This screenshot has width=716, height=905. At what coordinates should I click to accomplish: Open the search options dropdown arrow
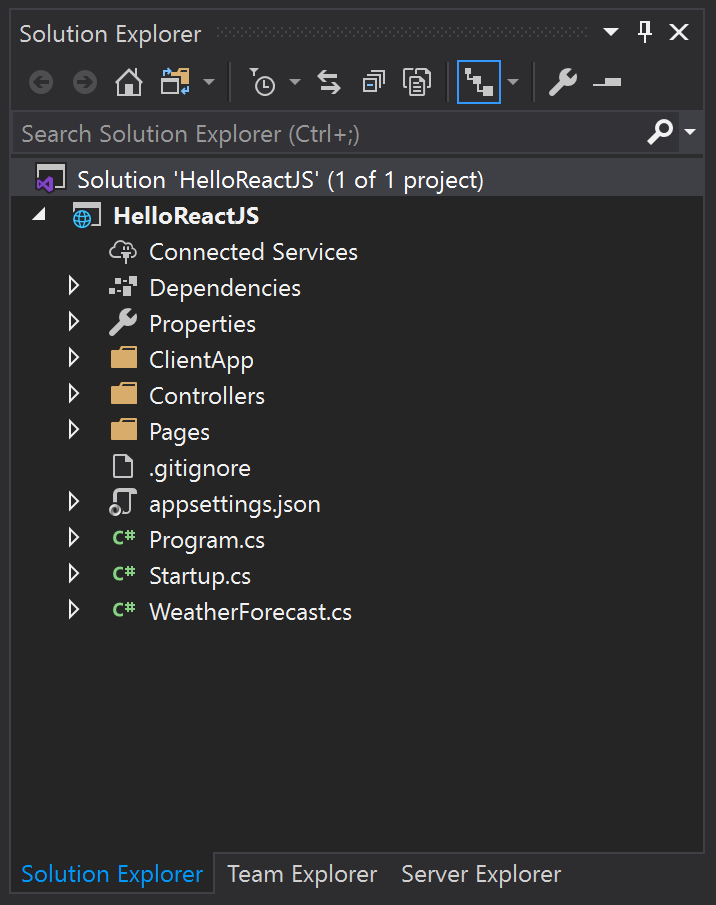(690, 132)
